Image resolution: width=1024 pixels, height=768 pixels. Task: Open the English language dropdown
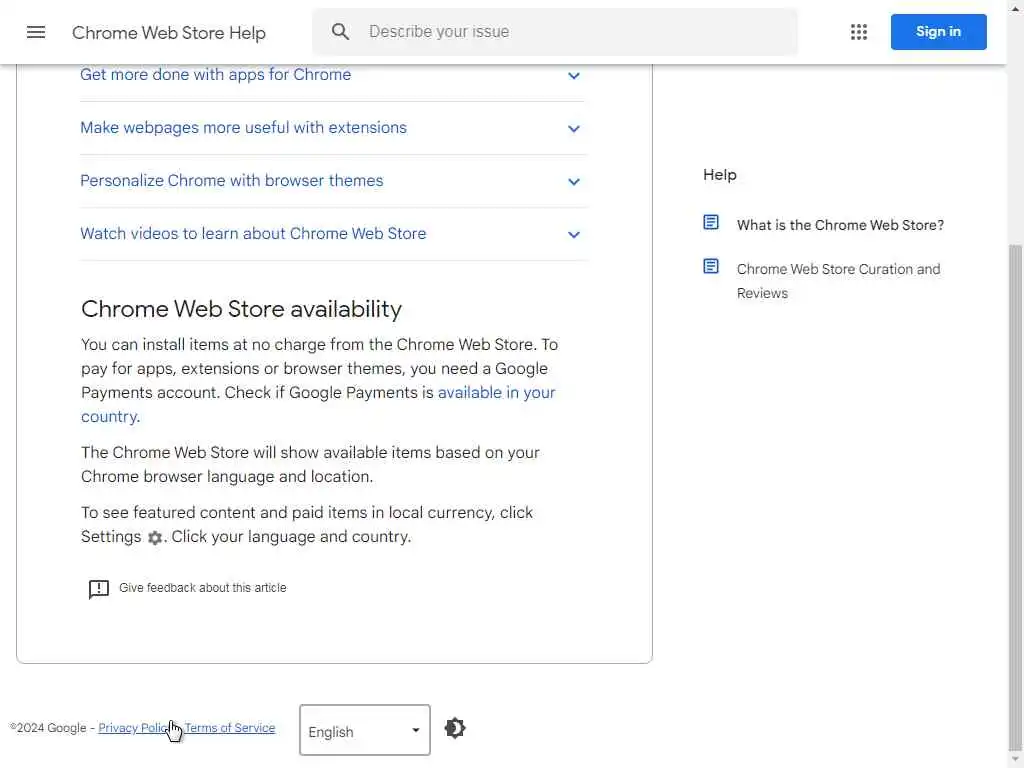point(365,730)
